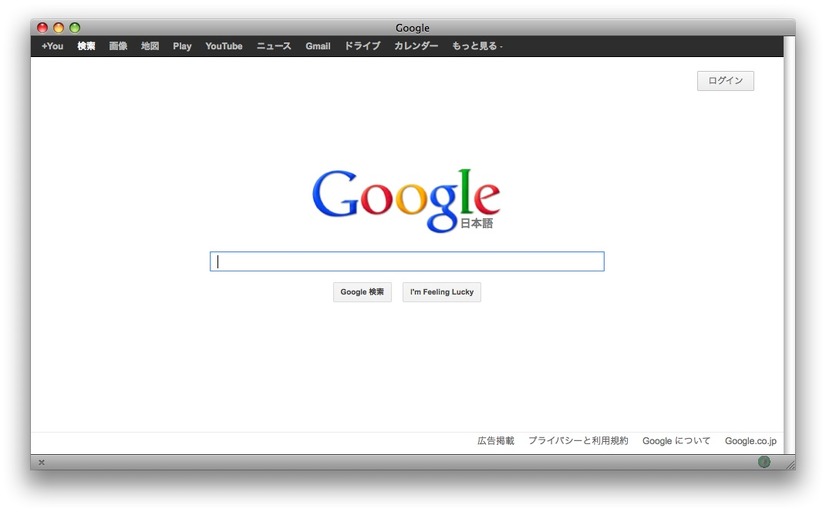Open the プライバシーと利用規約 footer link
The width and height of the screenshot is (826, 512).
[x=578, y=440]
